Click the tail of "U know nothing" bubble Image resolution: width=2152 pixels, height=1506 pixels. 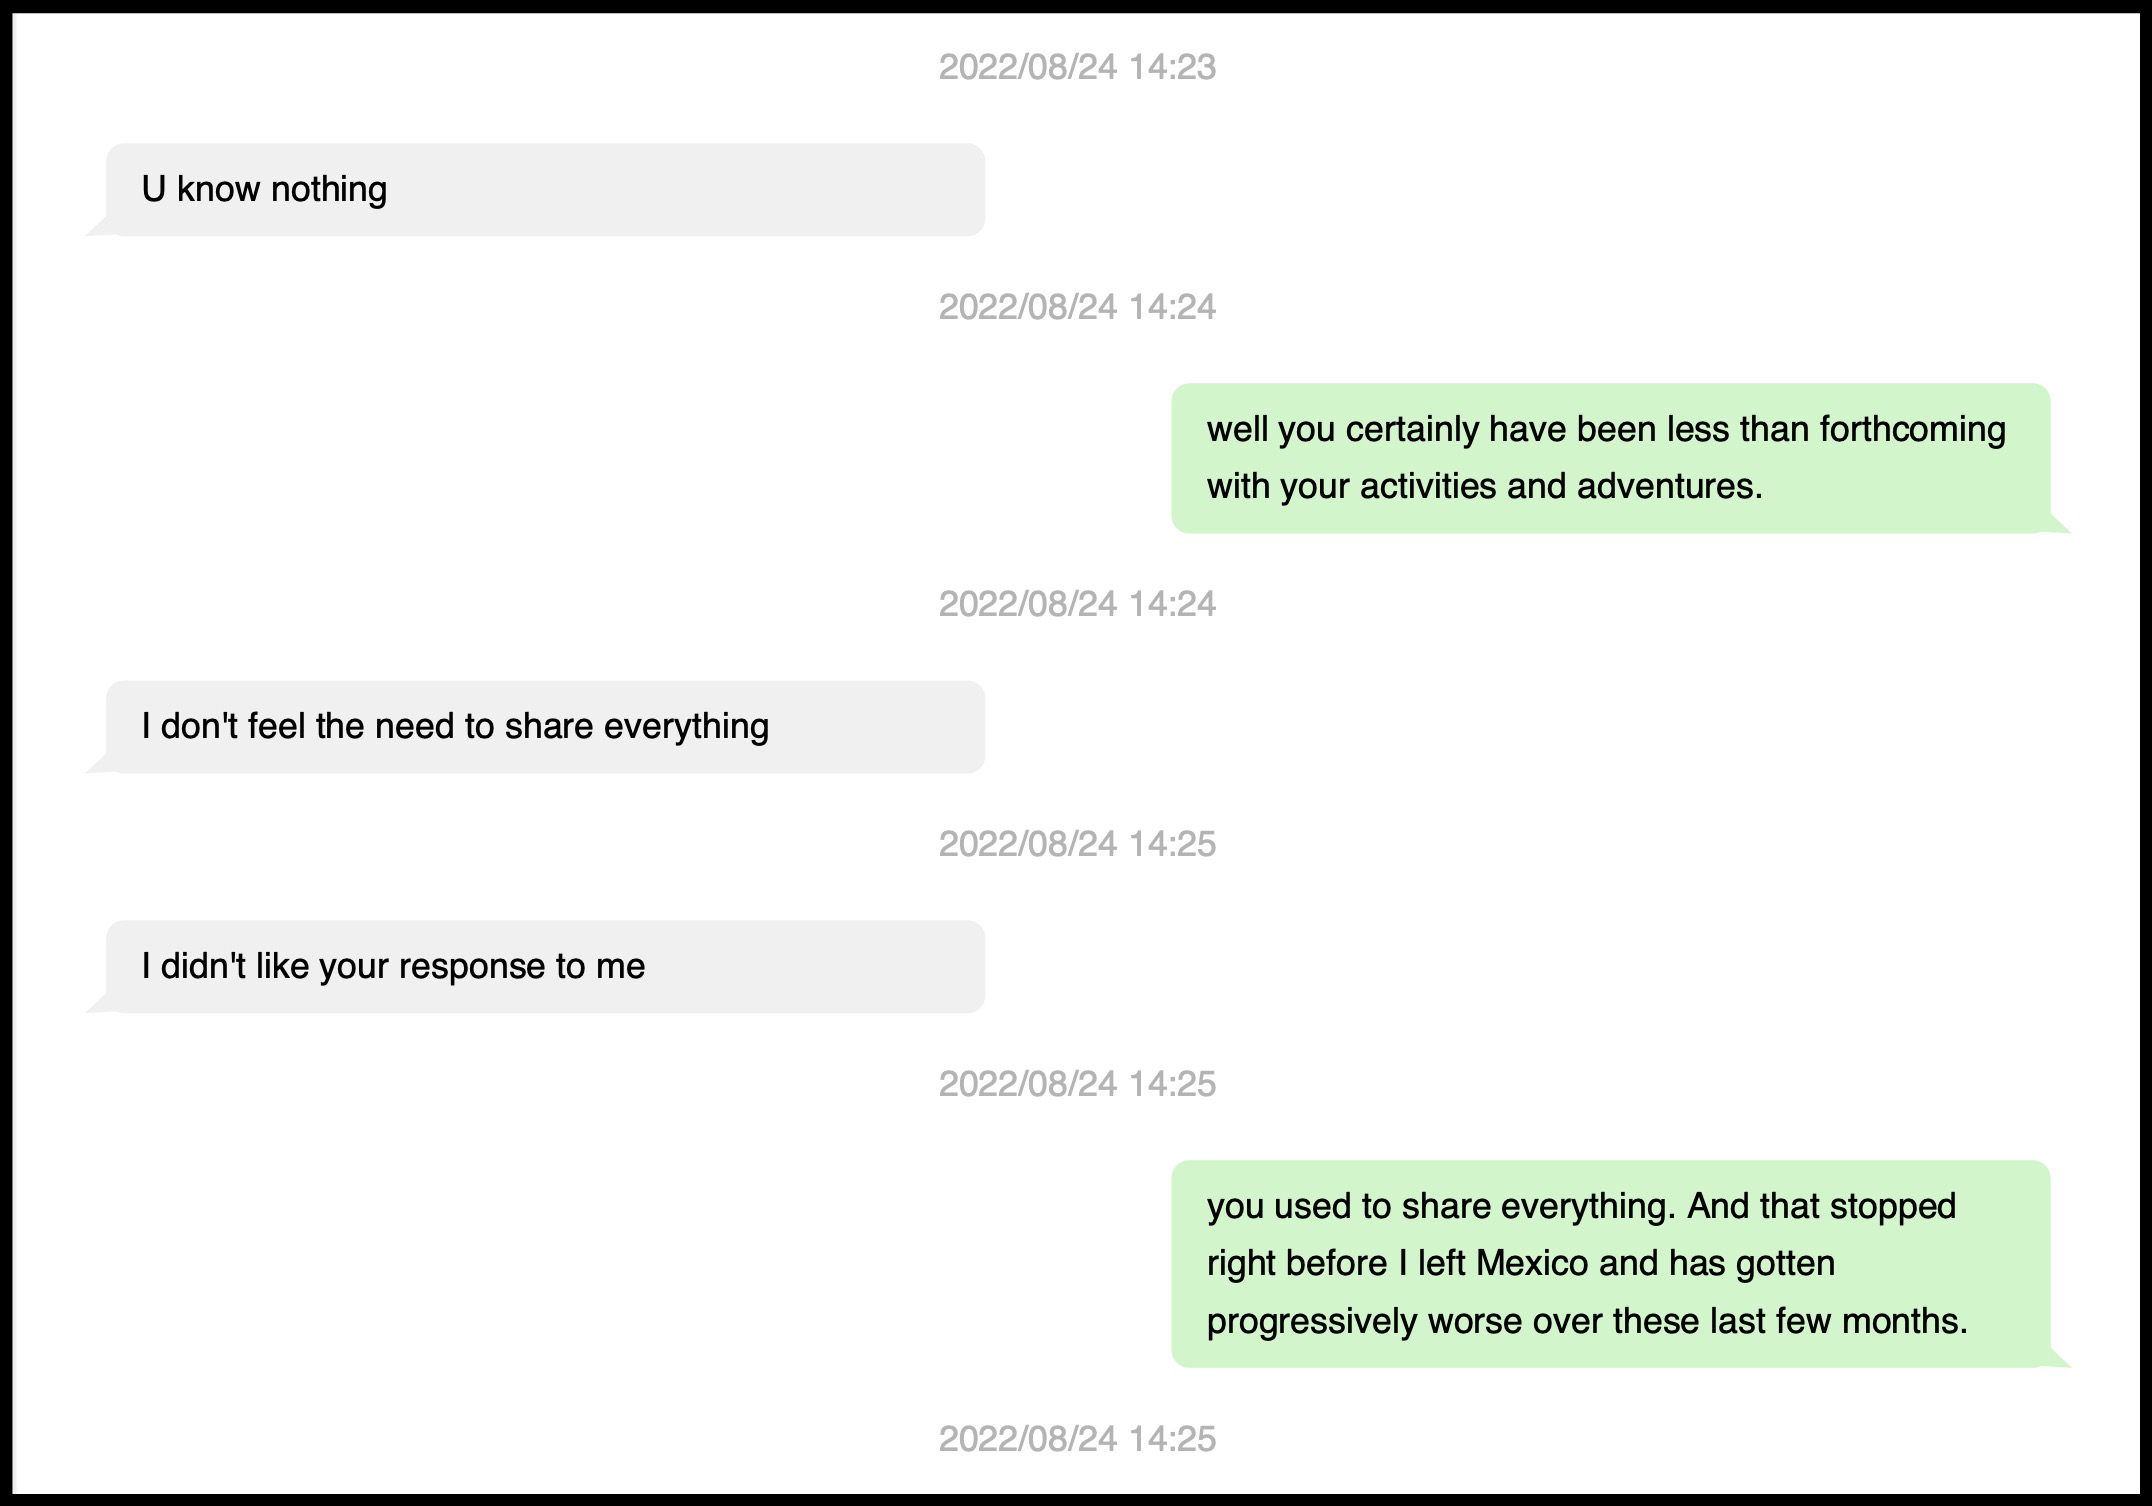tap(98, 228)
